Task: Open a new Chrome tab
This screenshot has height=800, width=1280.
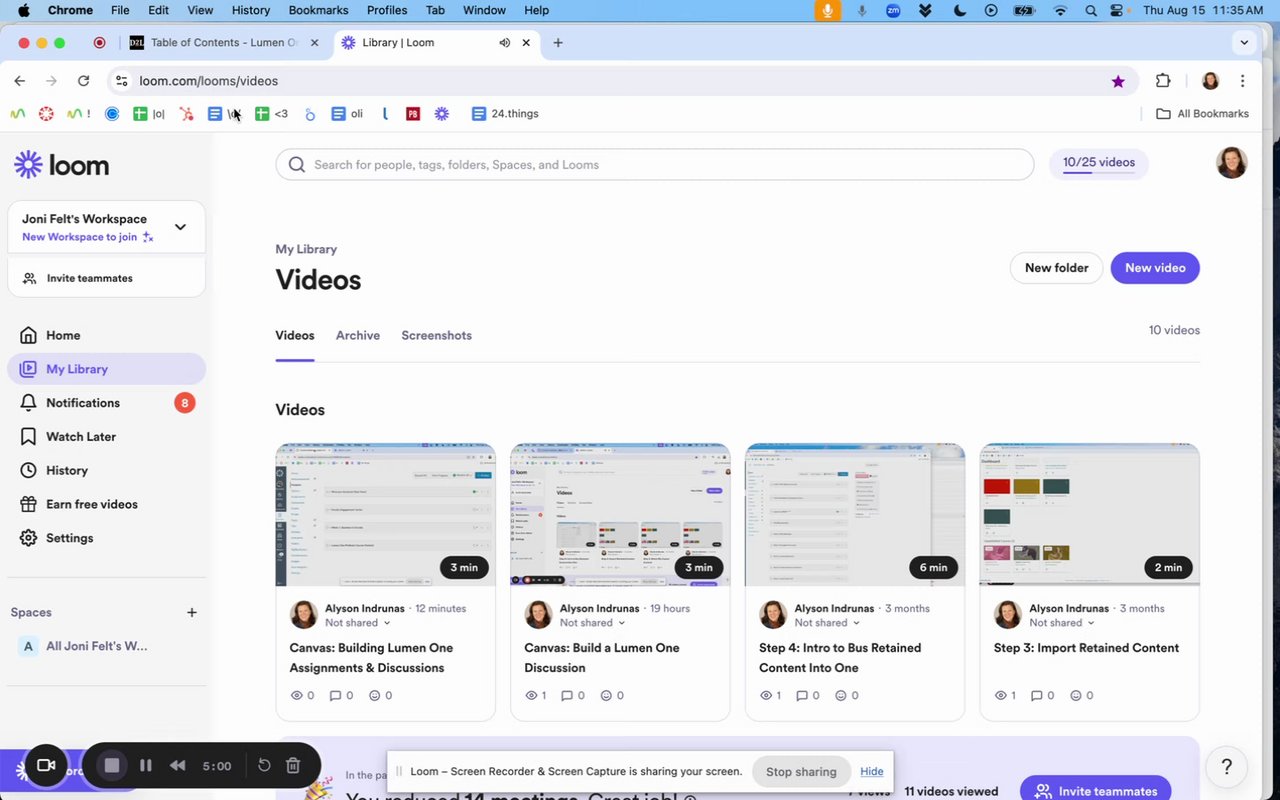Action: [x=558, y=43]
